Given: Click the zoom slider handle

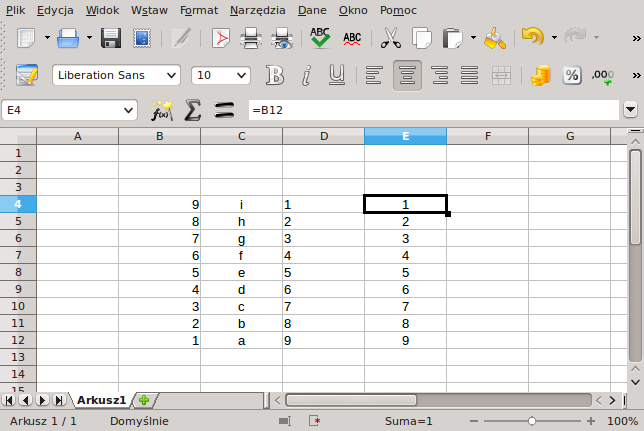Looking at the screenshot, I should tap(532, 421).
